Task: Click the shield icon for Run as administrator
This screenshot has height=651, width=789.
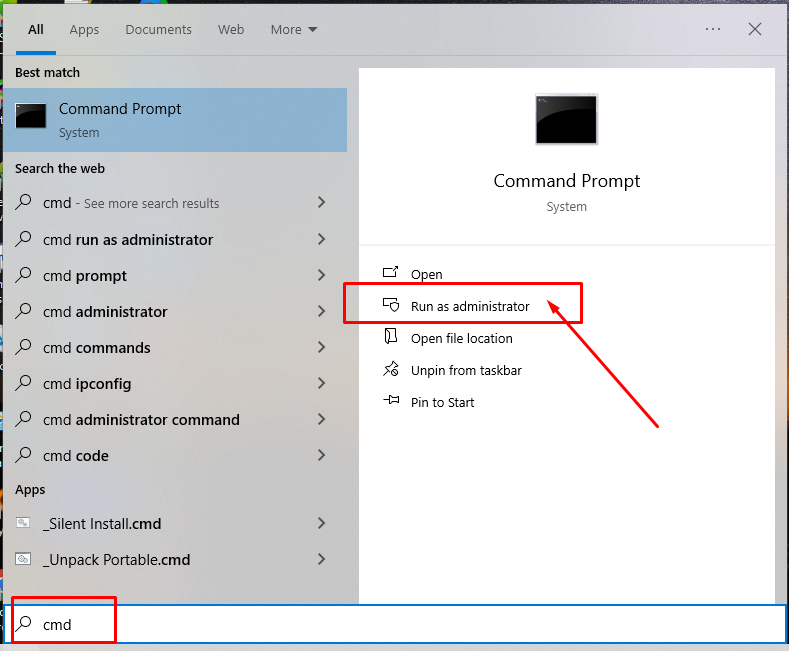Action: 391,306
